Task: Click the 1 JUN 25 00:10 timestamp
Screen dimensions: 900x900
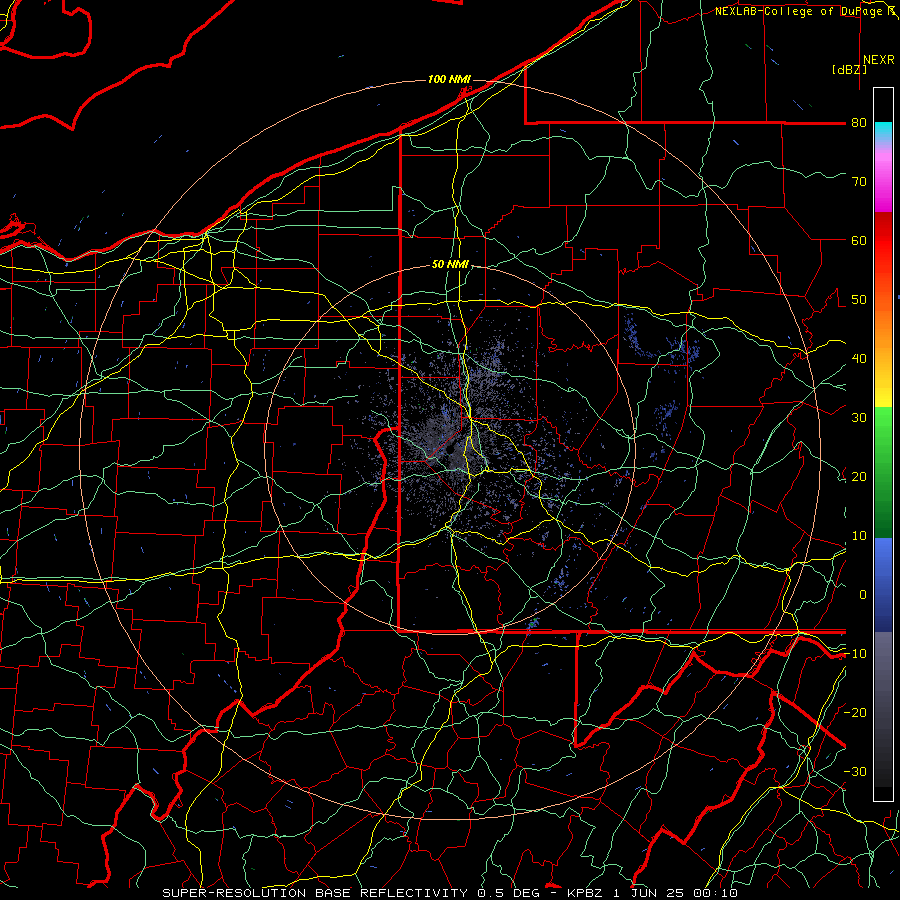Action: [676, 893]
